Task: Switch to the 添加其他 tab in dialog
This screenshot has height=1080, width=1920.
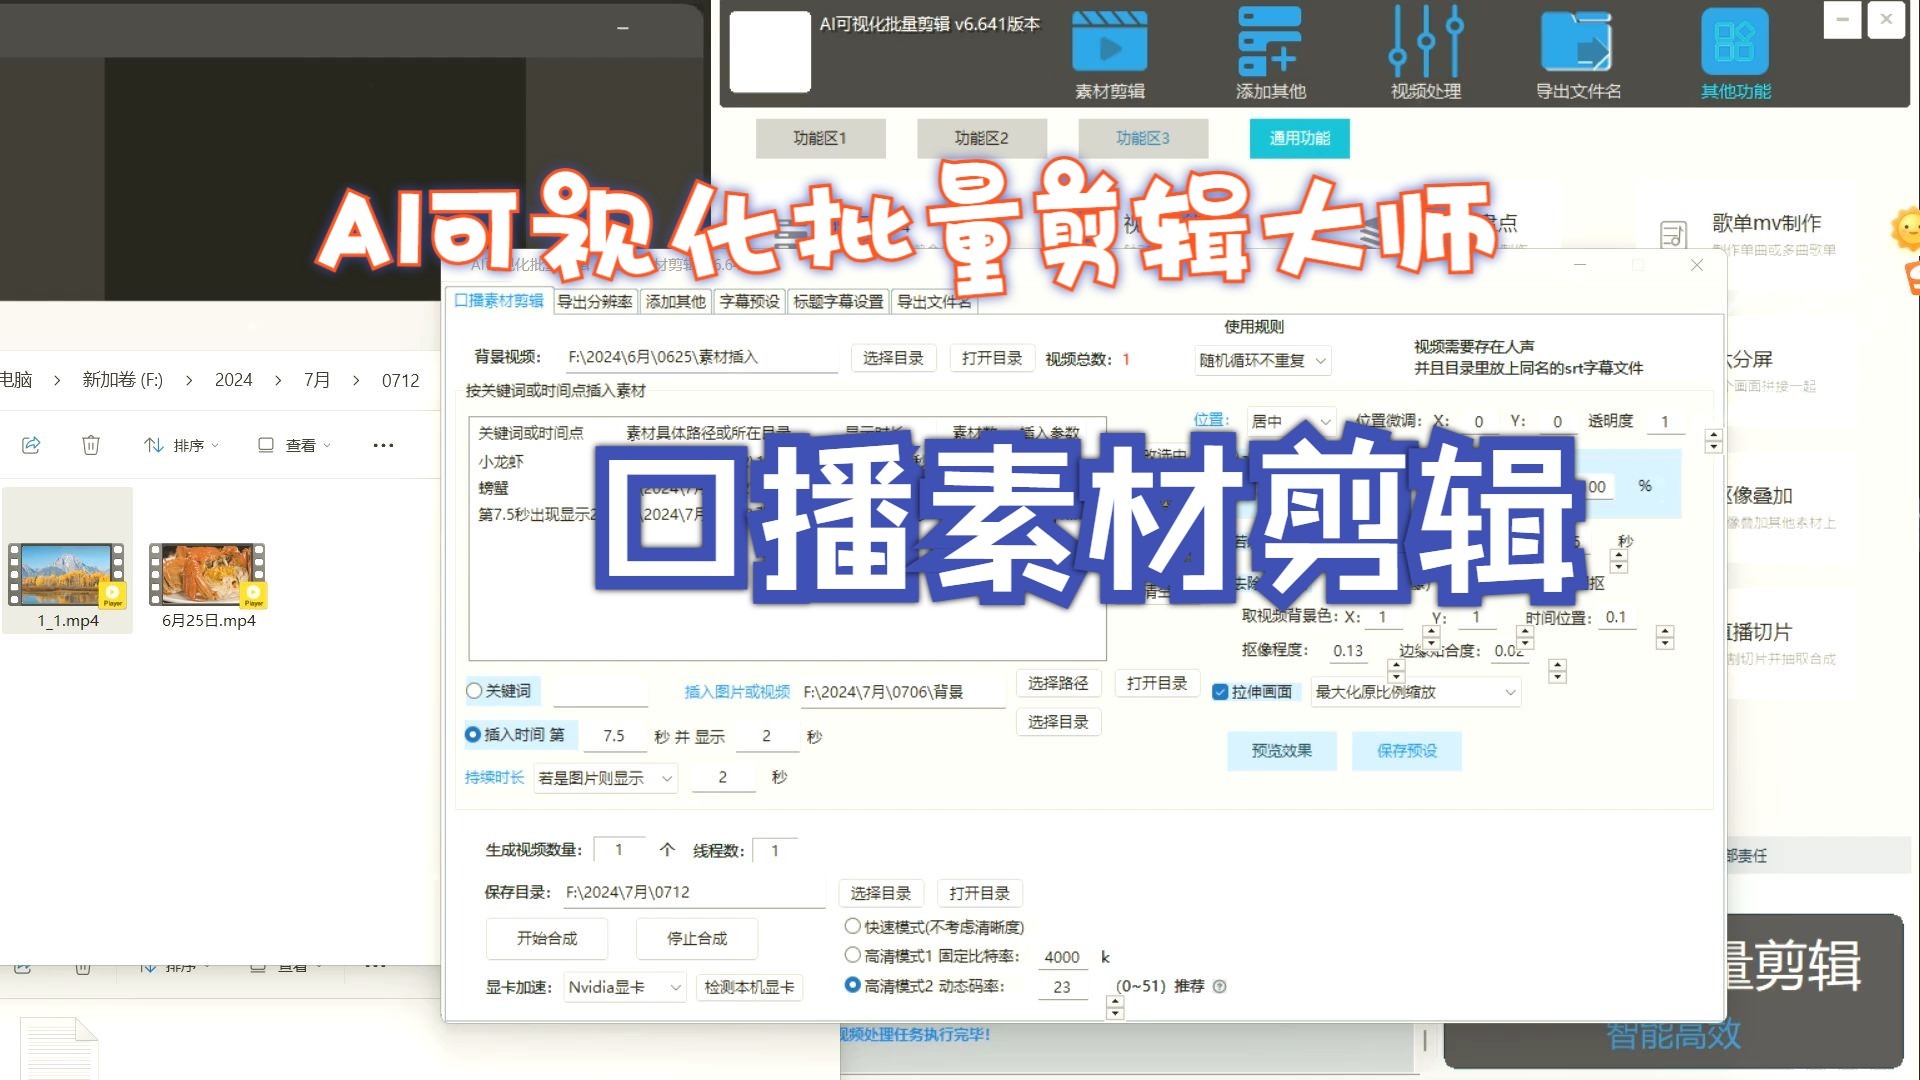Action: 676,302
